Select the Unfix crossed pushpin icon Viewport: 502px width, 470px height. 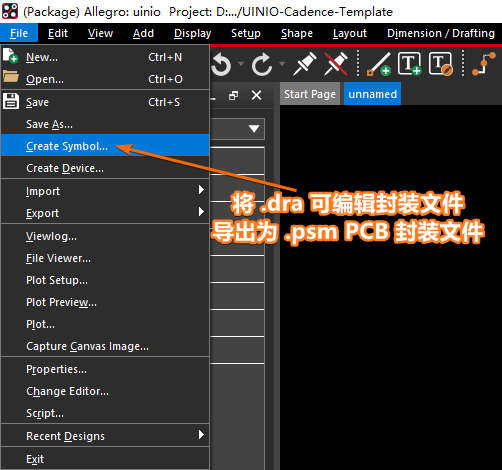click(336, 63)
